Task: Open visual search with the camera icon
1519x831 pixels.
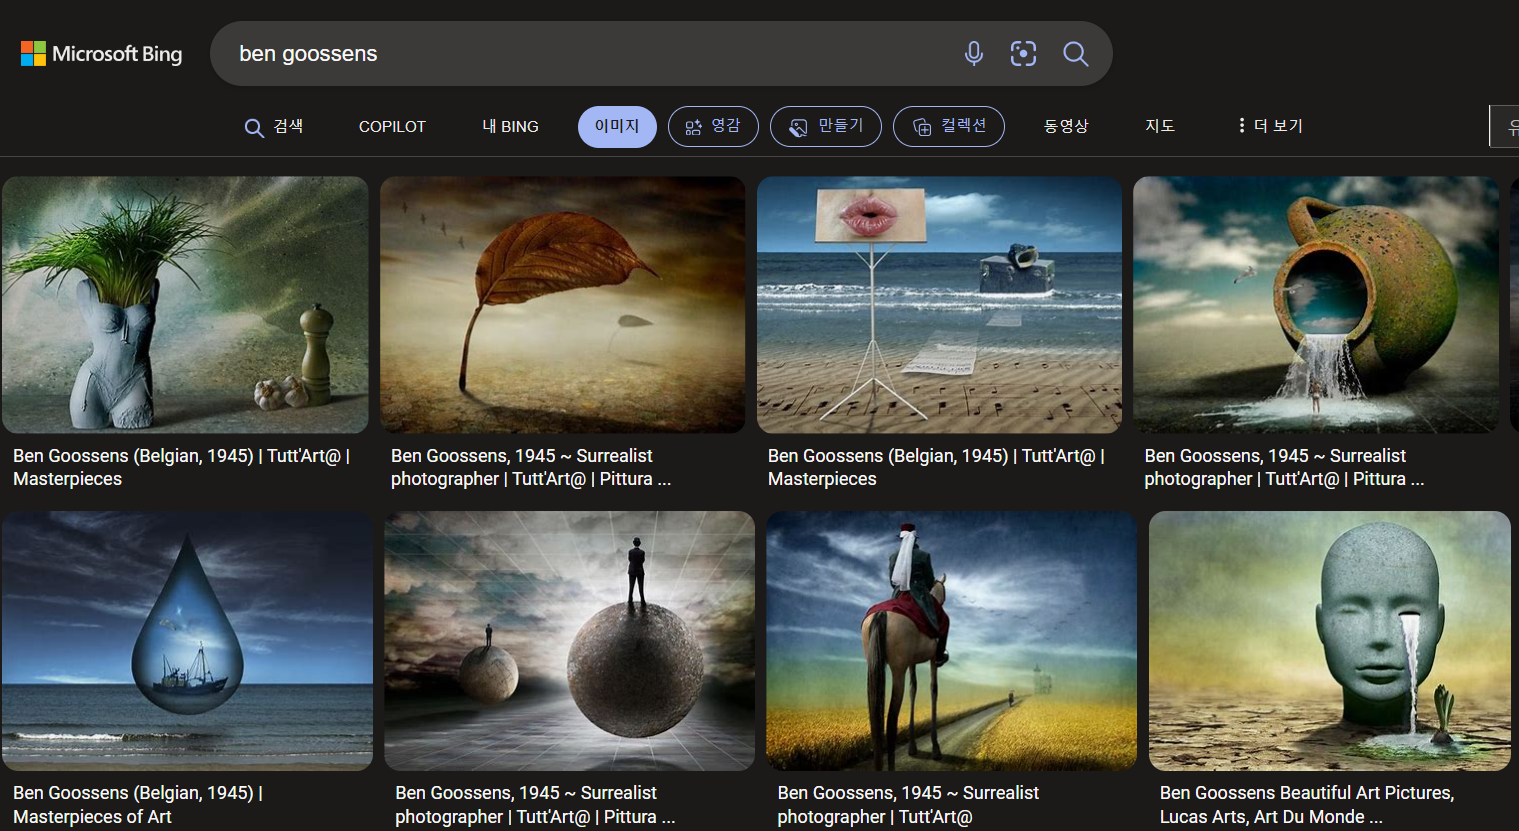Action: (x=1023, y=53)
